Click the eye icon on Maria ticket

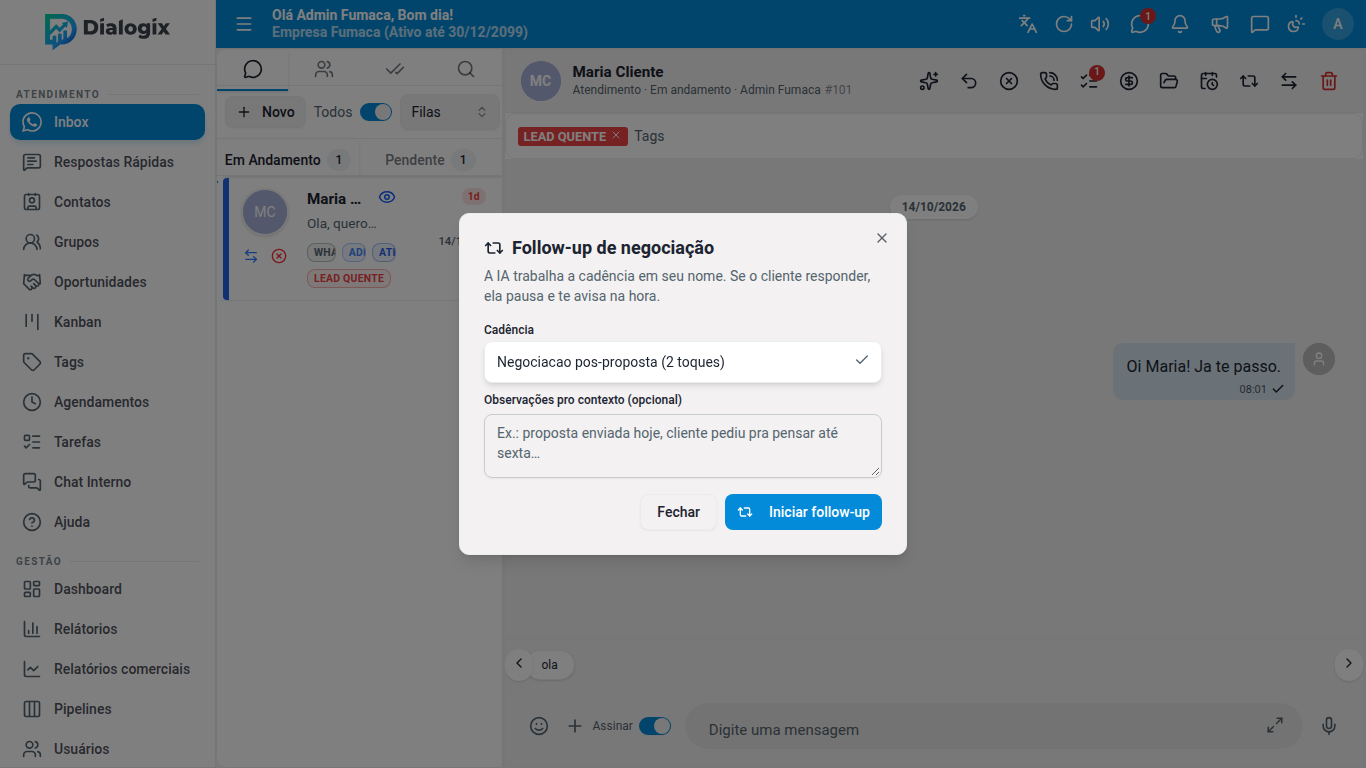pyautogui.click(x=388, y=198)
